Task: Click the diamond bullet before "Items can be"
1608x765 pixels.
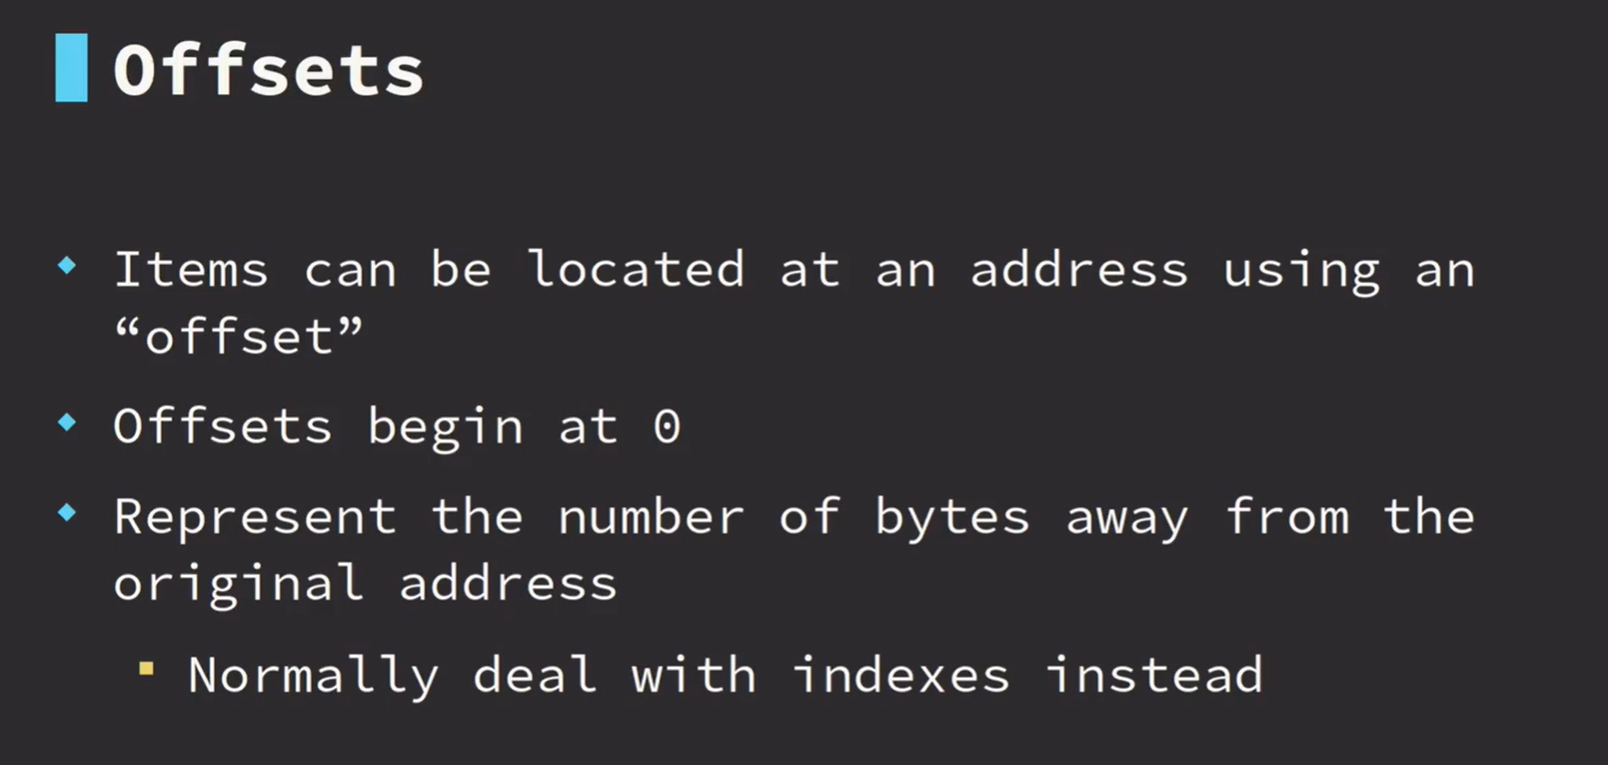Action: (x=68, y=265)
